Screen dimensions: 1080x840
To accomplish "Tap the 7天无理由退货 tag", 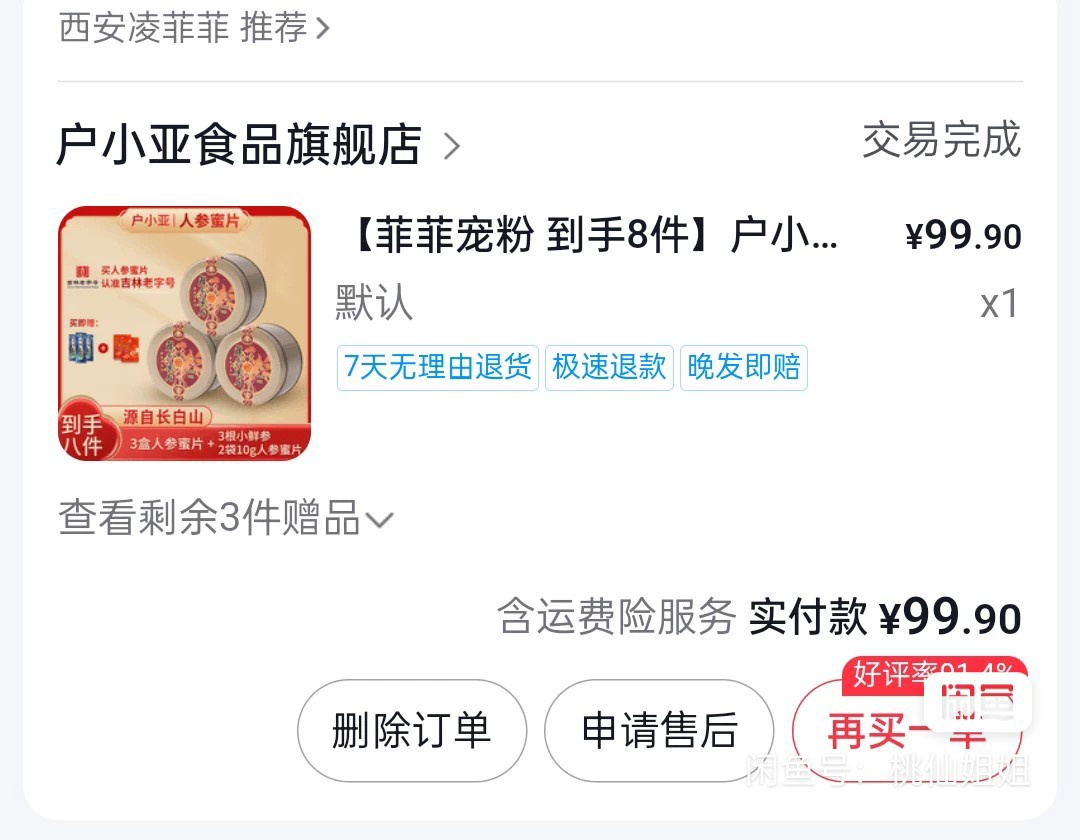I will [x=437, y=368].
